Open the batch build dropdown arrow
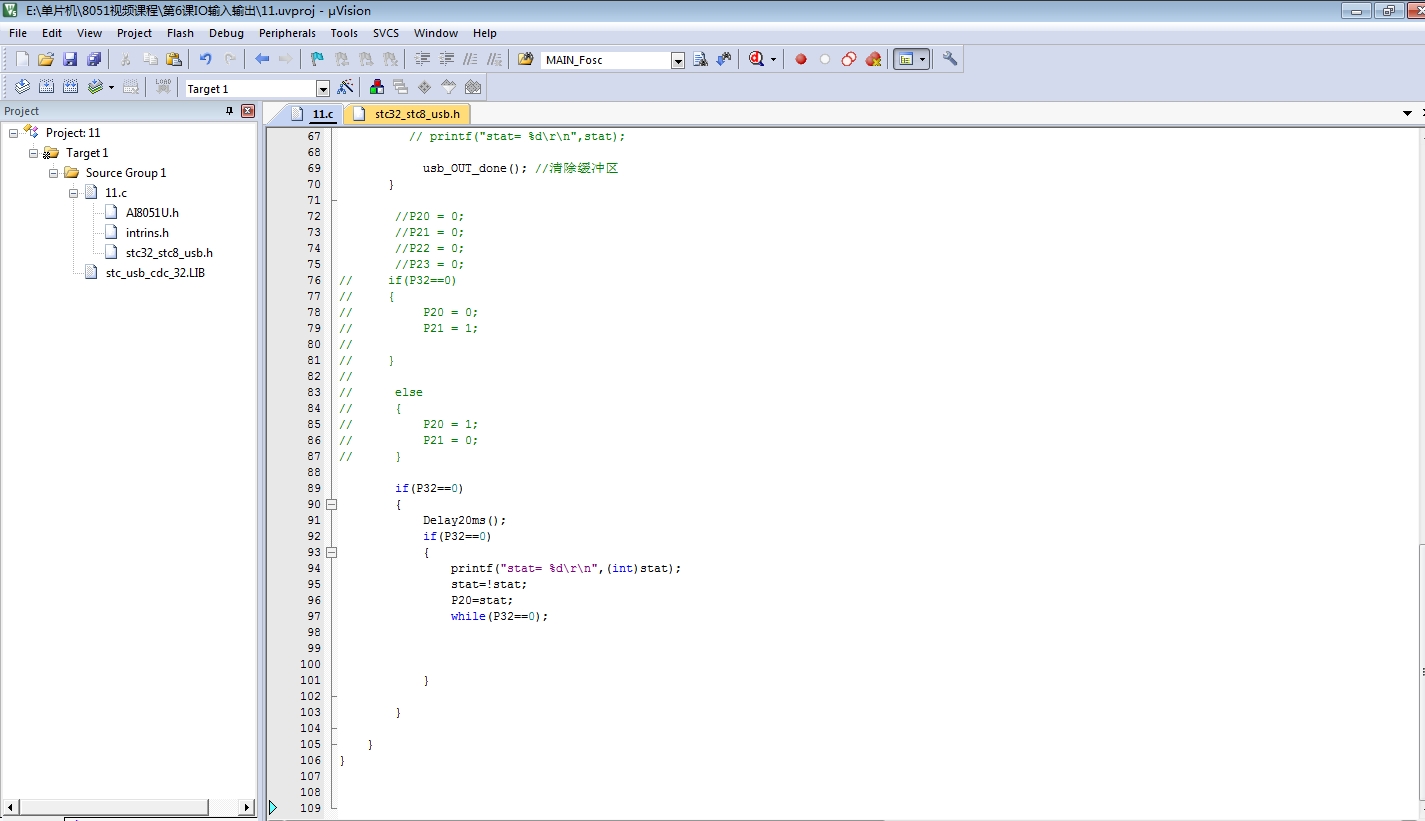This screenshot has width=1425, height=821. tap(111, 88)
